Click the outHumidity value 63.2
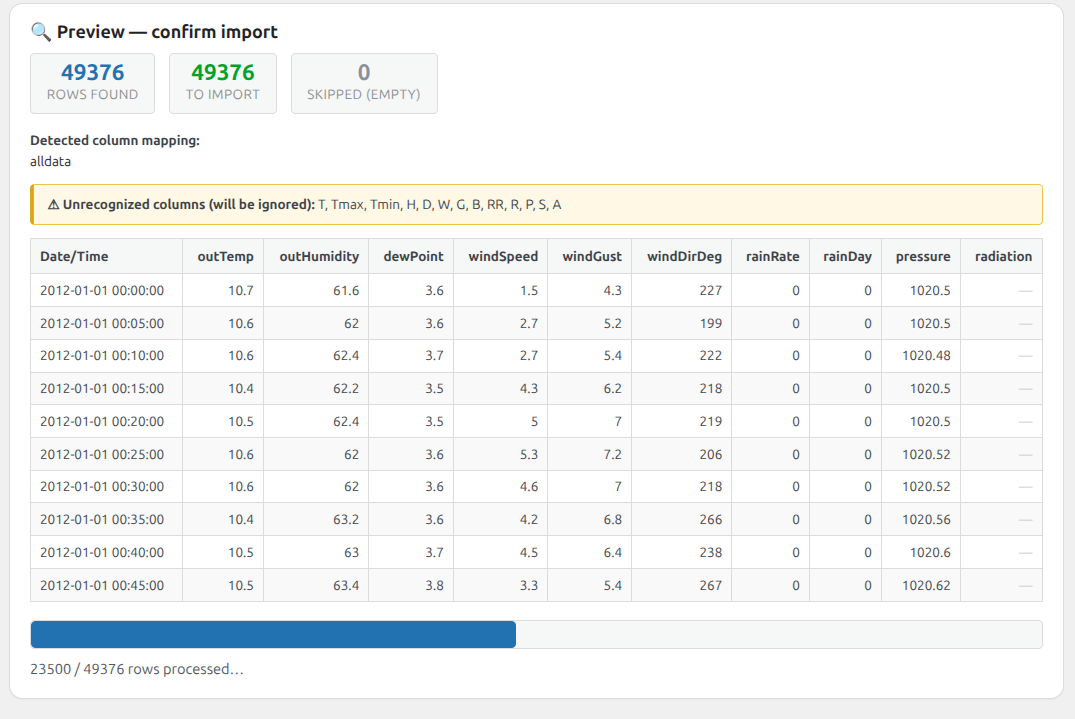1075x719 pixels. (x=346, y=520)
